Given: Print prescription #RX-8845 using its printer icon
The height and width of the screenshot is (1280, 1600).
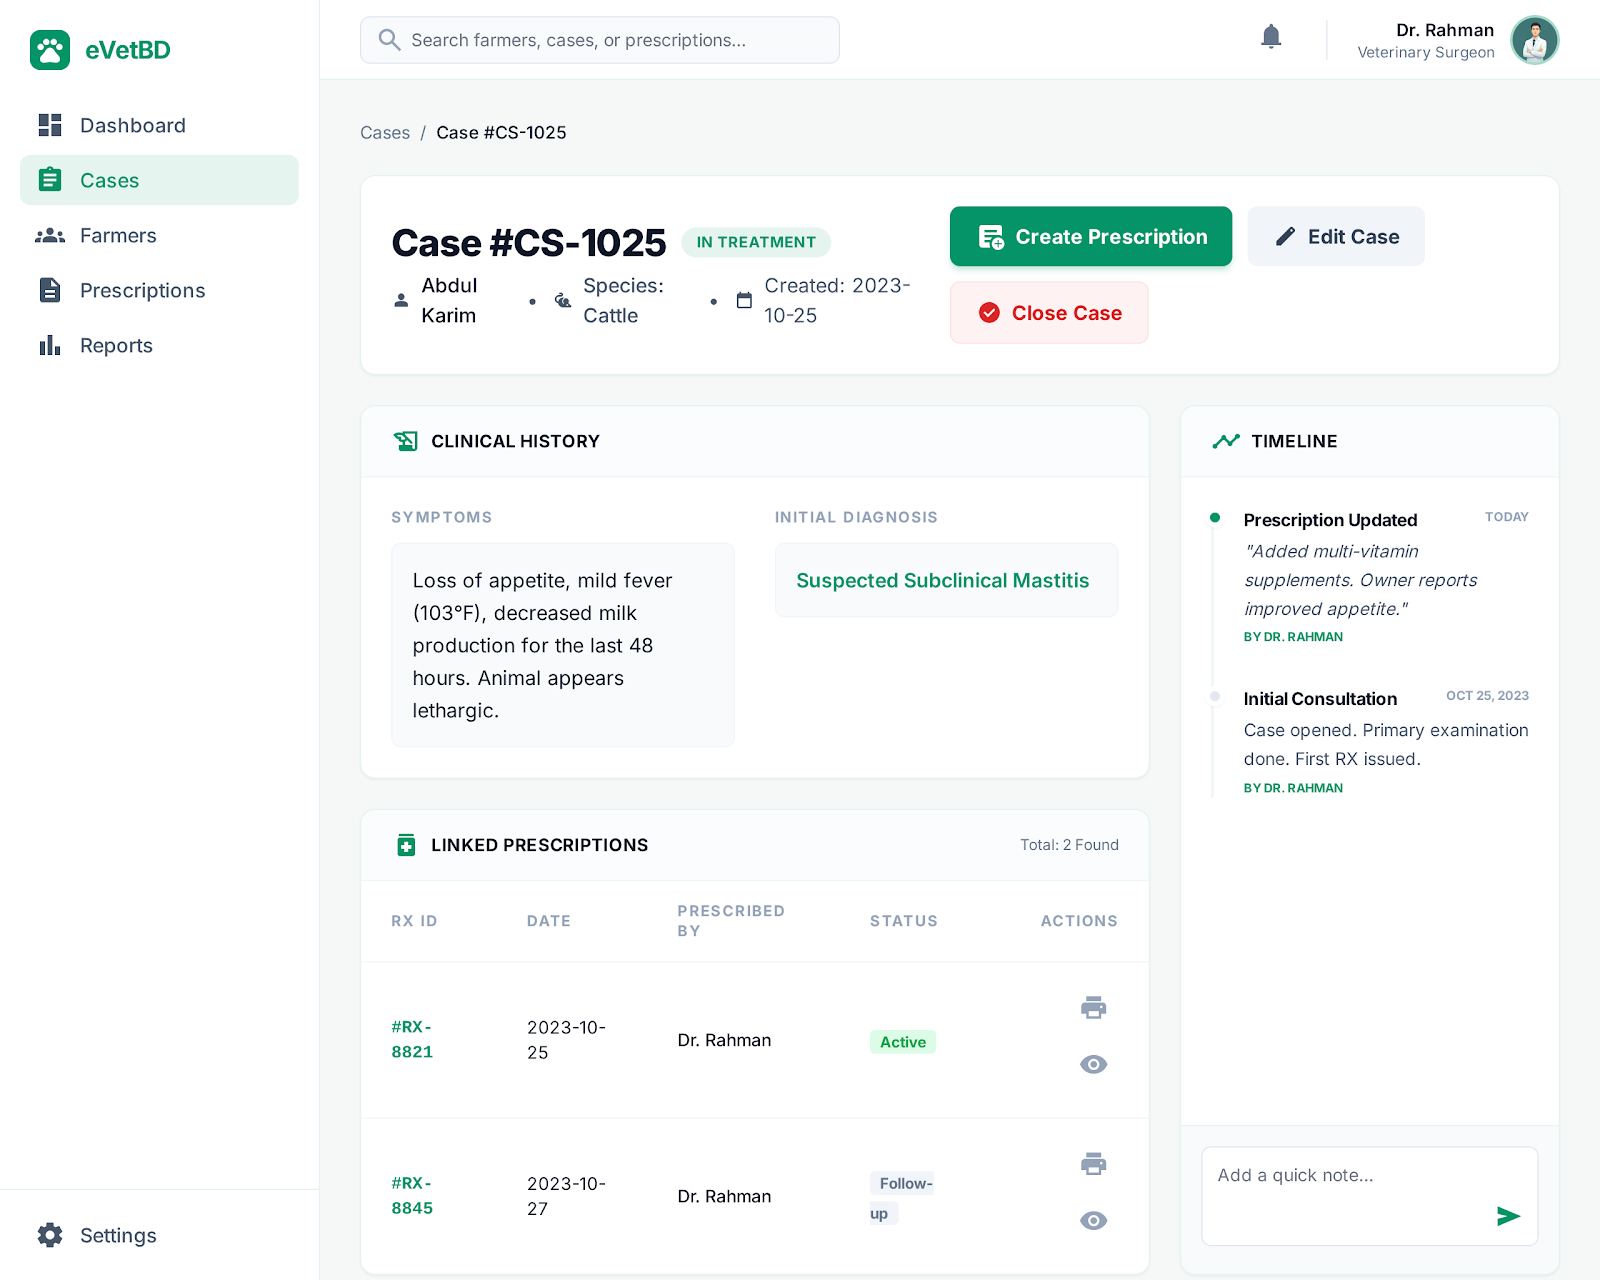Looking at the screenshot, I should (x=1093, y=1164).
